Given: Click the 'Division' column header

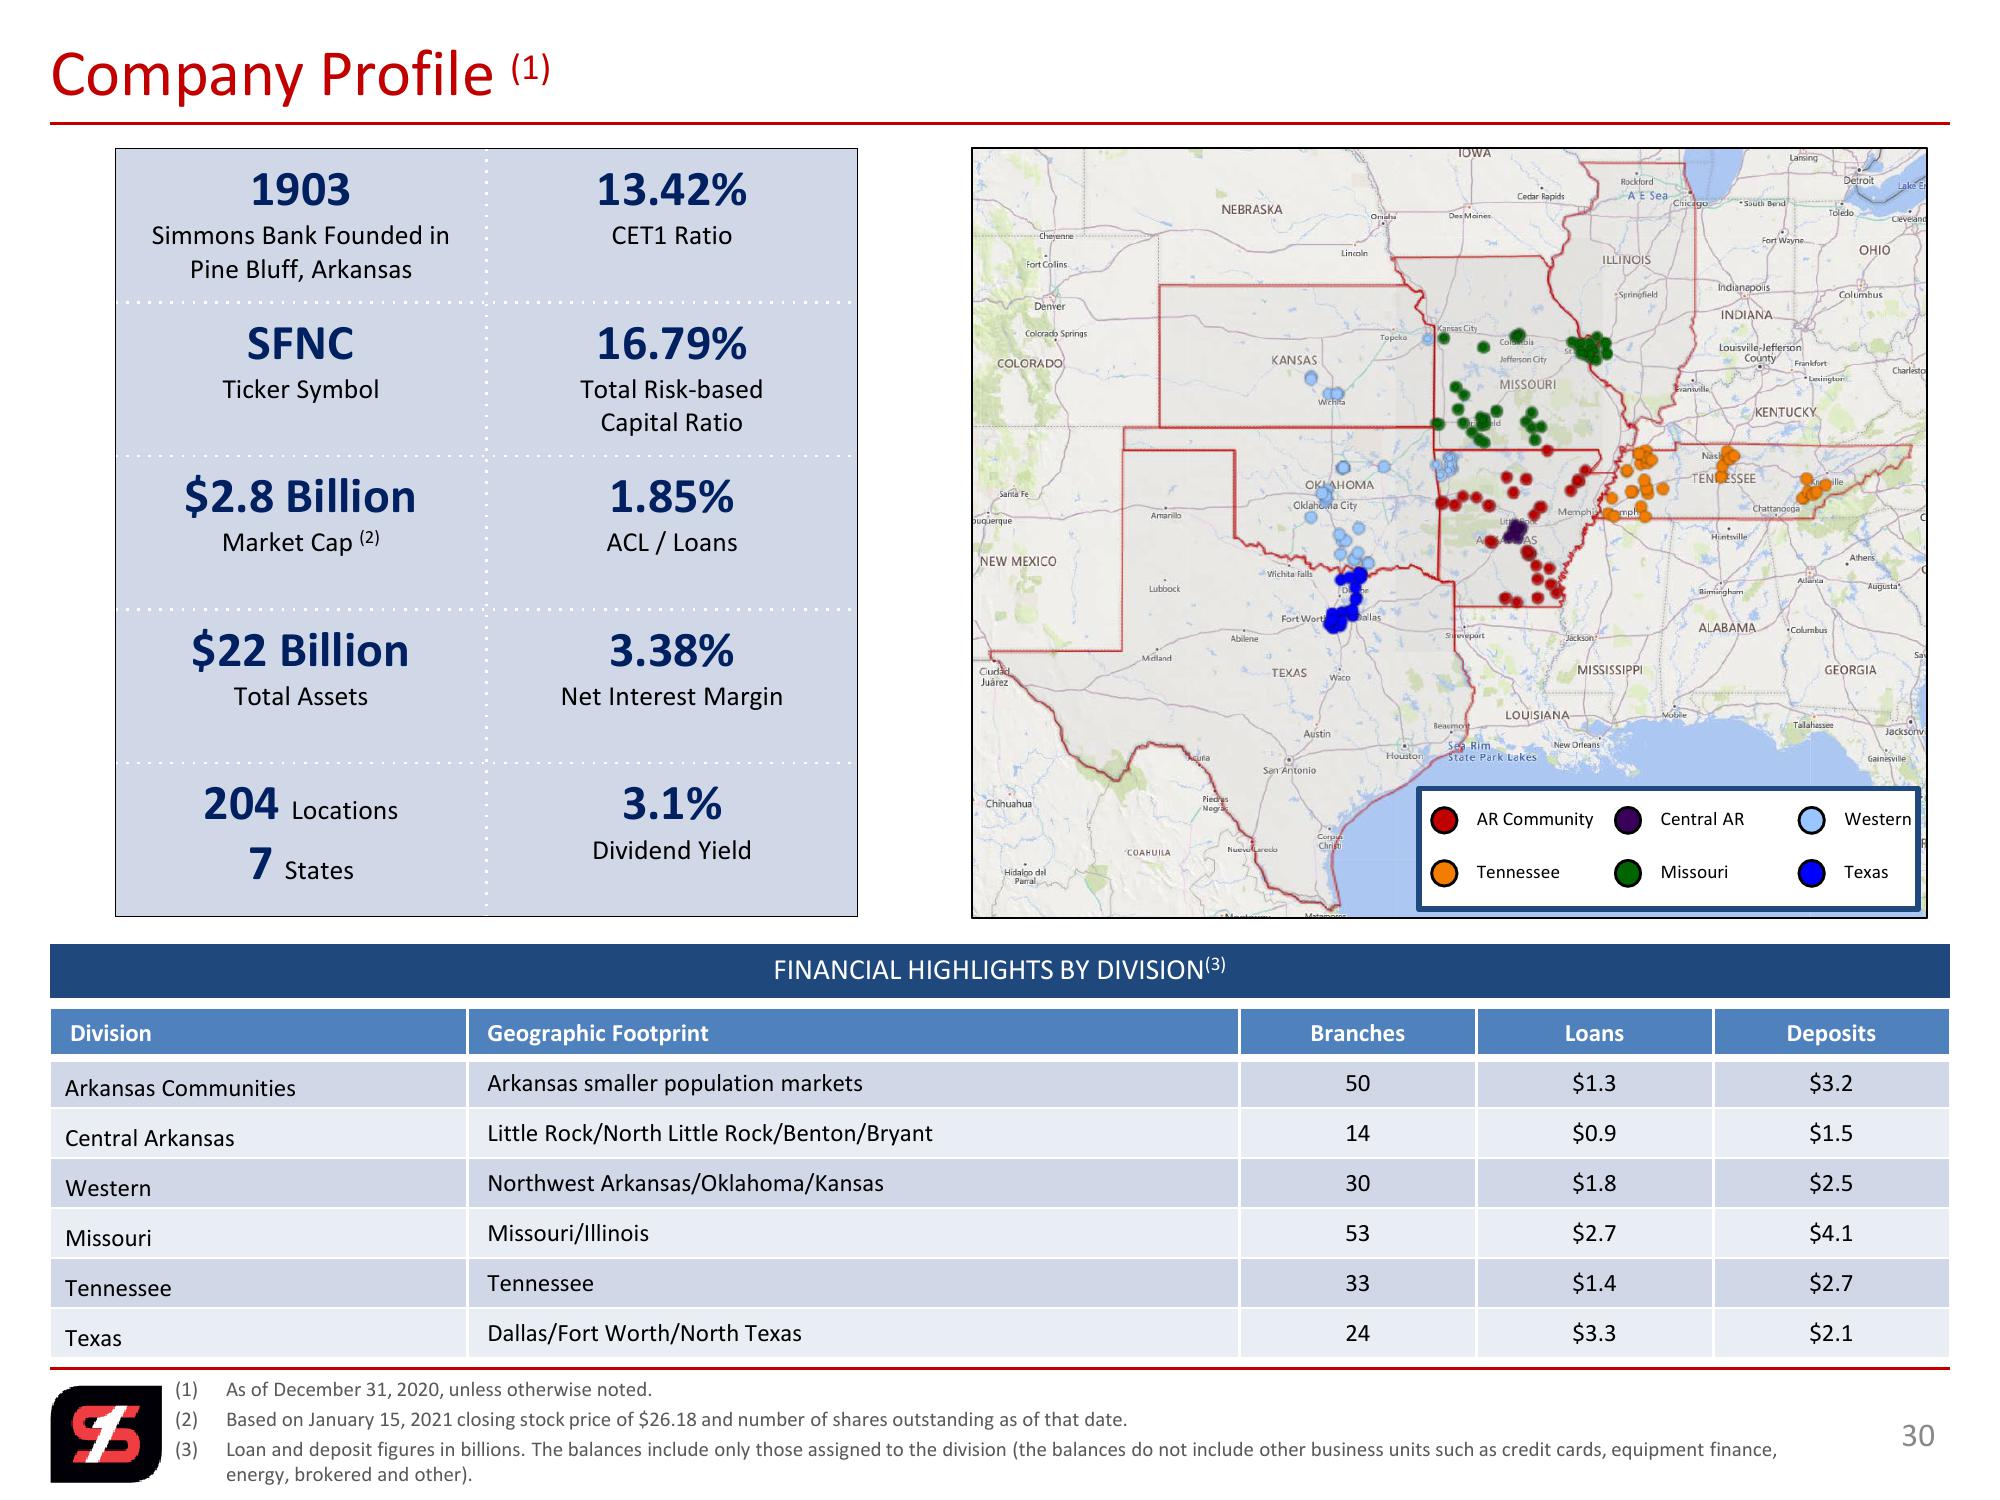Looking at the screenshot, I should click(x=259, y=1033).
